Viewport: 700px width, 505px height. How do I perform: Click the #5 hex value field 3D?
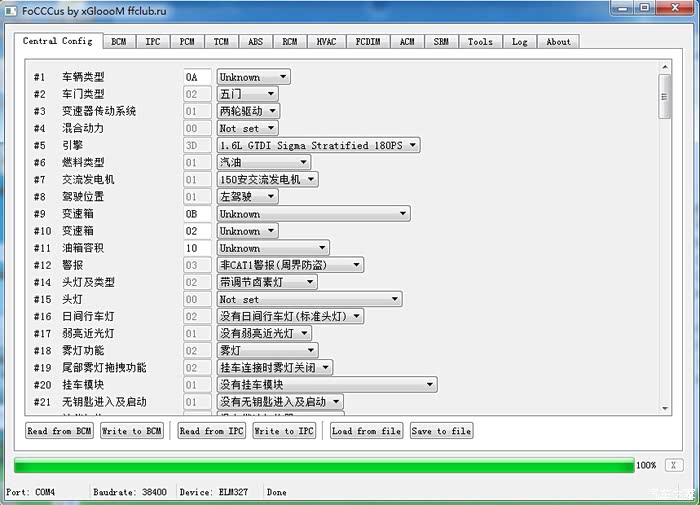tap(197, 145)
